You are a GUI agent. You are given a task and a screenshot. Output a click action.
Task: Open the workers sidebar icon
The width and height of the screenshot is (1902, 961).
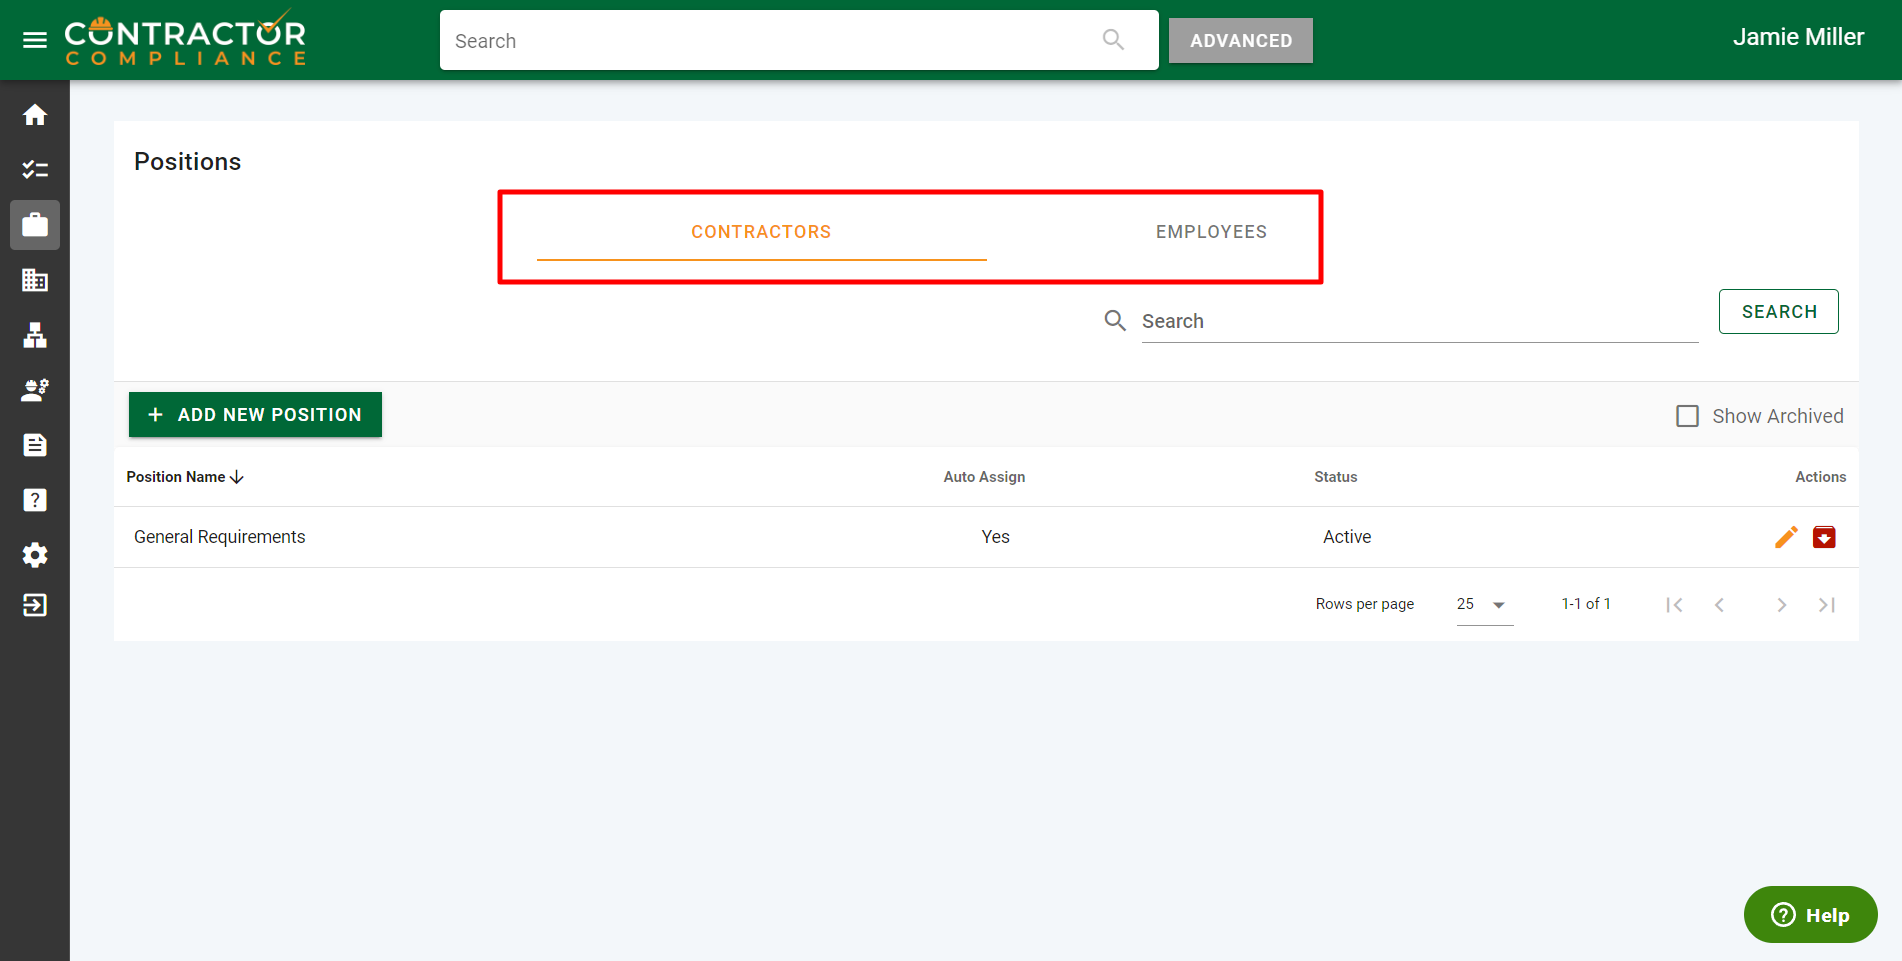click(35, 390)
